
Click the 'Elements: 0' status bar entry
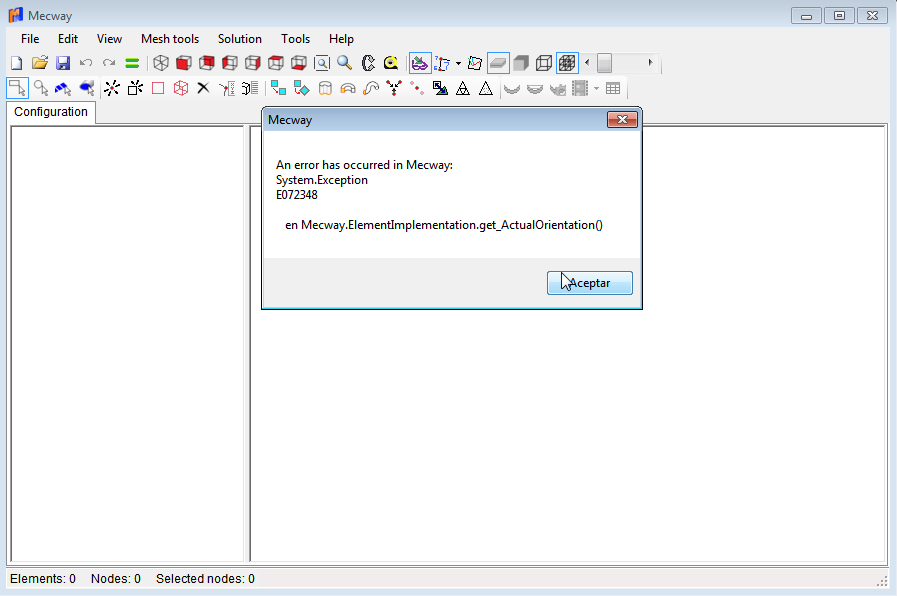(x=43, y=579)
